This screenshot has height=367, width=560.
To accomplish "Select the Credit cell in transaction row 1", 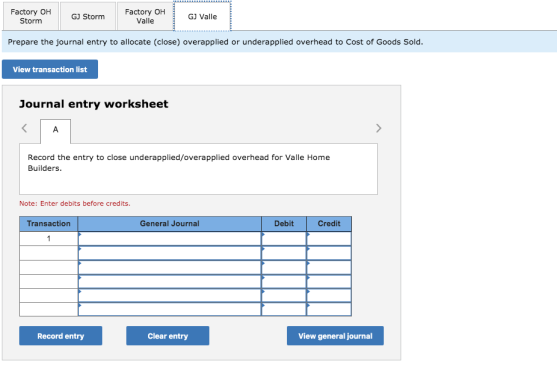I will coord(329,238).
